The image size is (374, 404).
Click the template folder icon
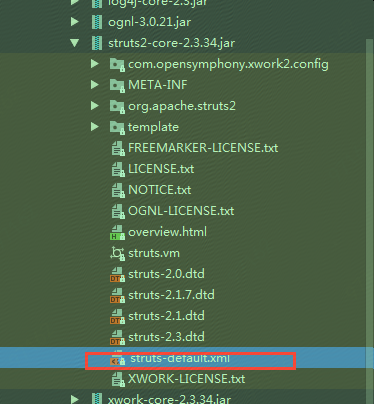(117, 127)
